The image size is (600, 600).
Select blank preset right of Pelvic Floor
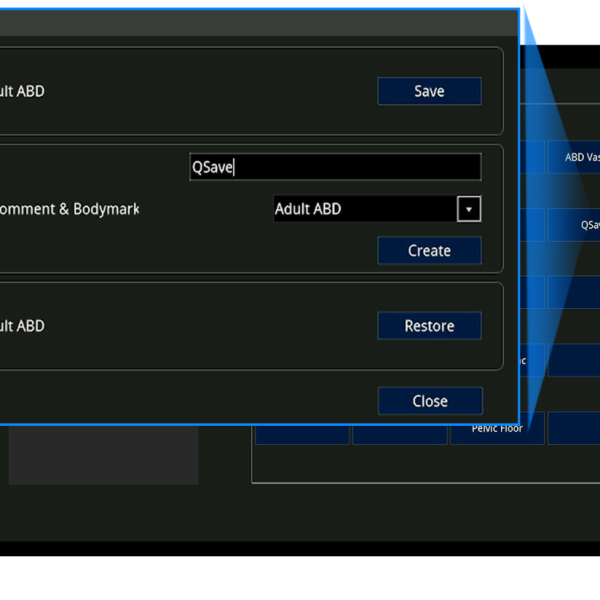pos(574,428)
